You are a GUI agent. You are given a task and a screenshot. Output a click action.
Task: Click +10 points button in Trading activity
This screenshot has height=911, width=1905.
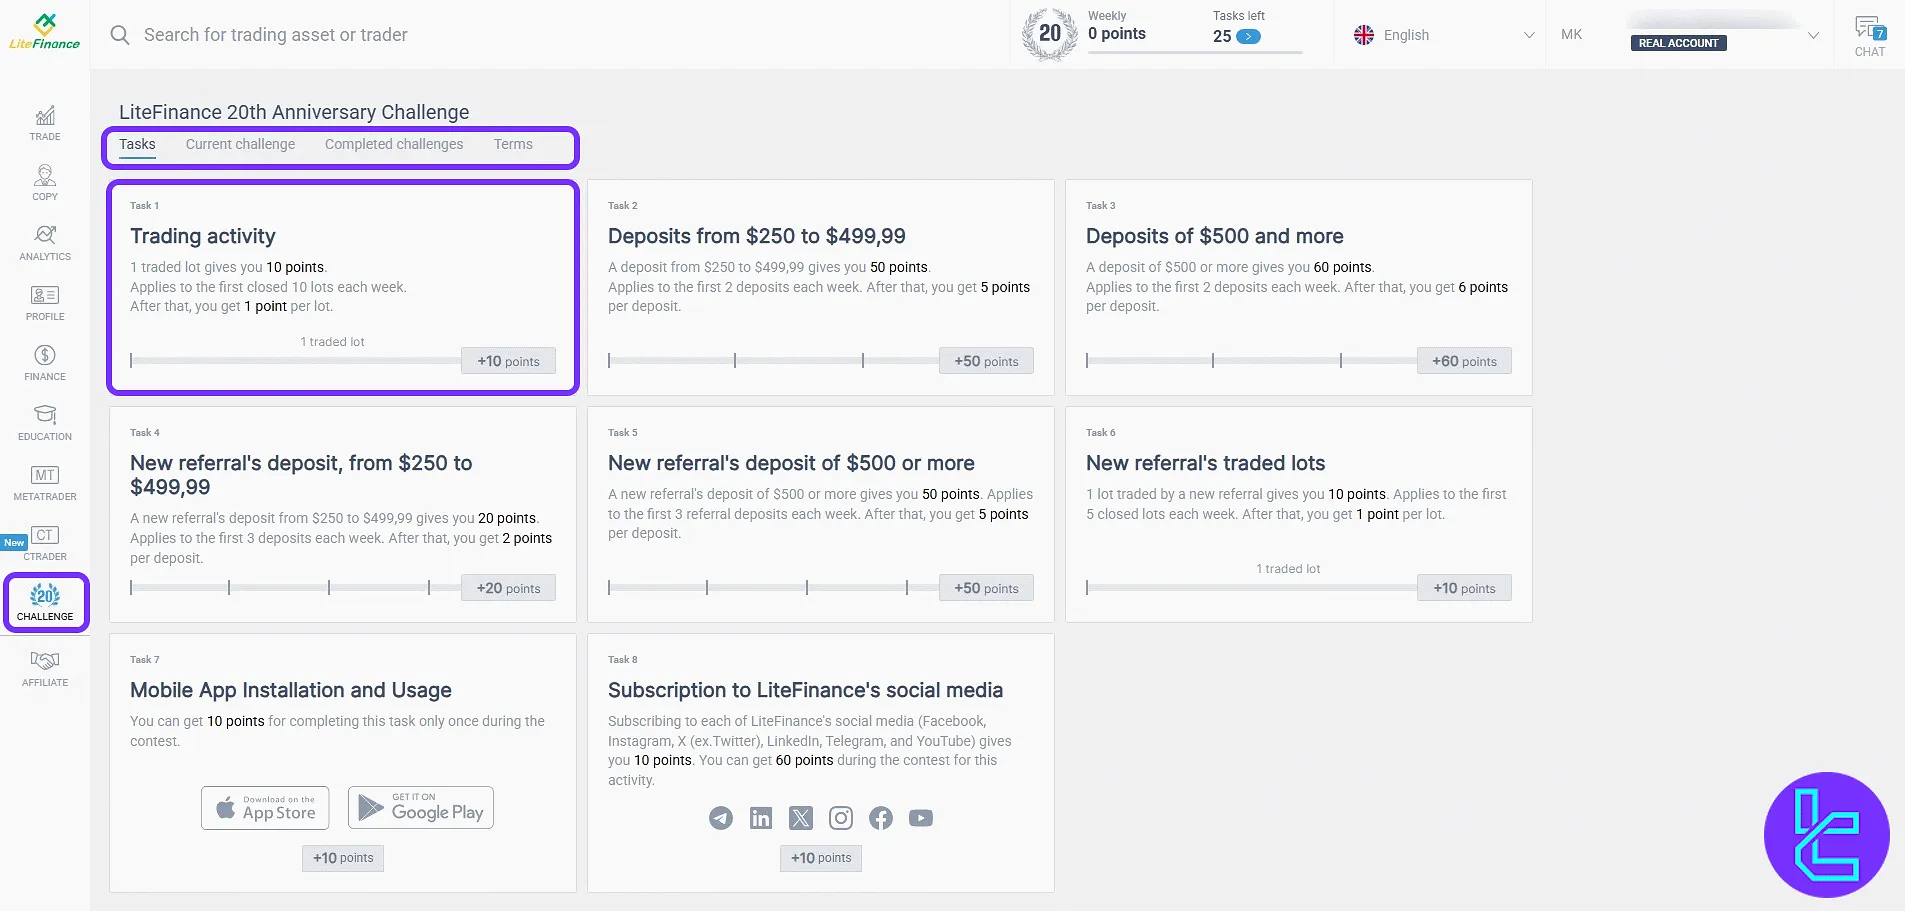click(x=508, y=361)
